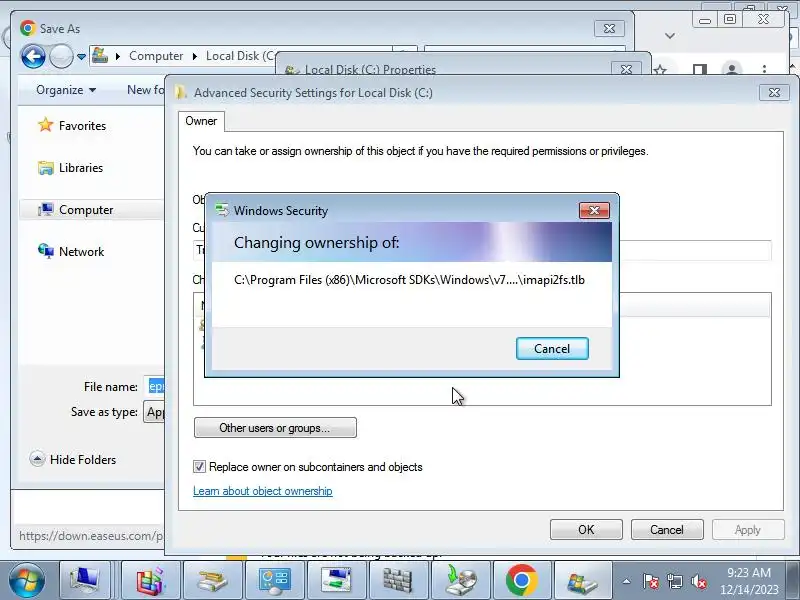Toggle Replace owner on subcontainers and objects
Screen dimensions: 800x600
click(199, 467)
